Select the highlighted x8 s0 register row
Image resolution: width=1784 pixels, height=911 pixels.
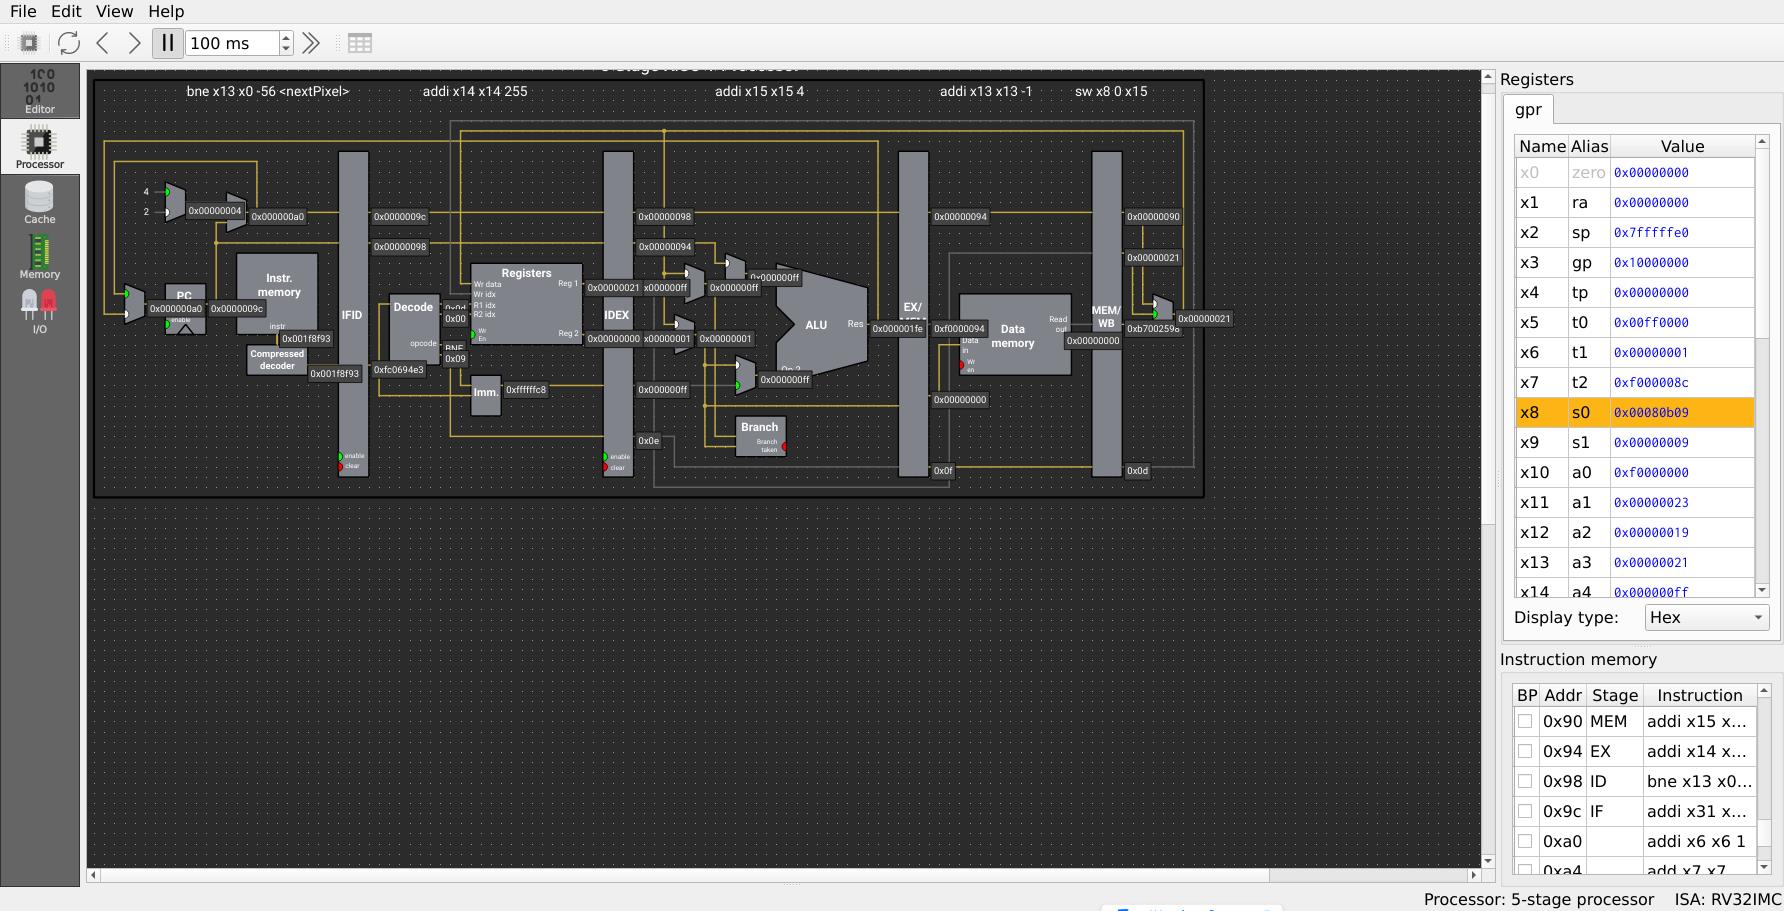[x=1635, y=412]
